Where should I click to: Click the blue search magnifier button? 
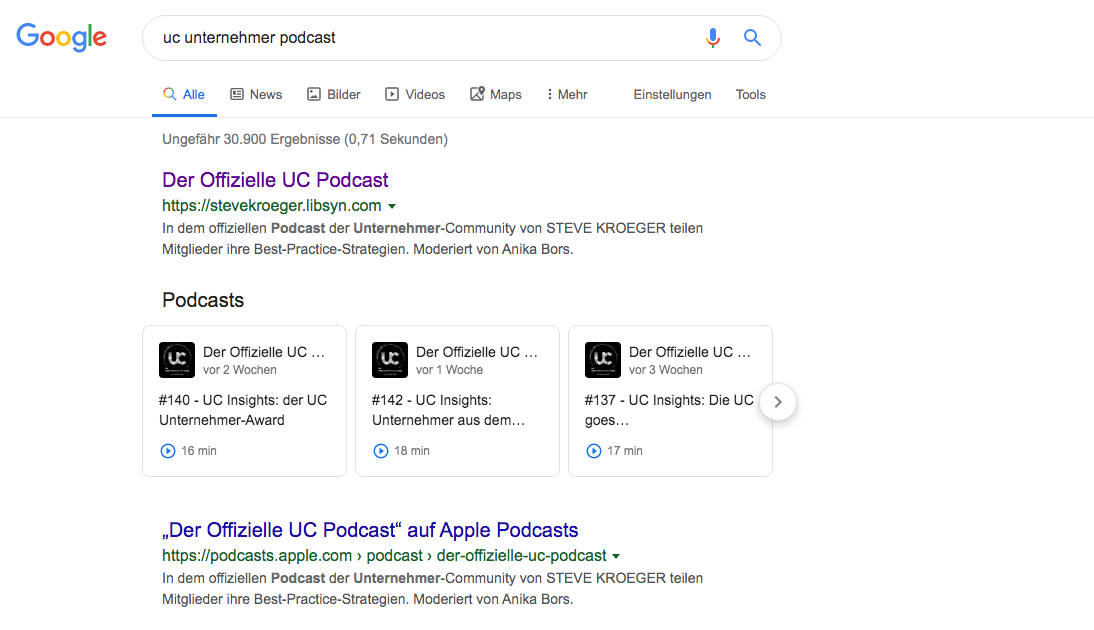(x=752, y=38)
